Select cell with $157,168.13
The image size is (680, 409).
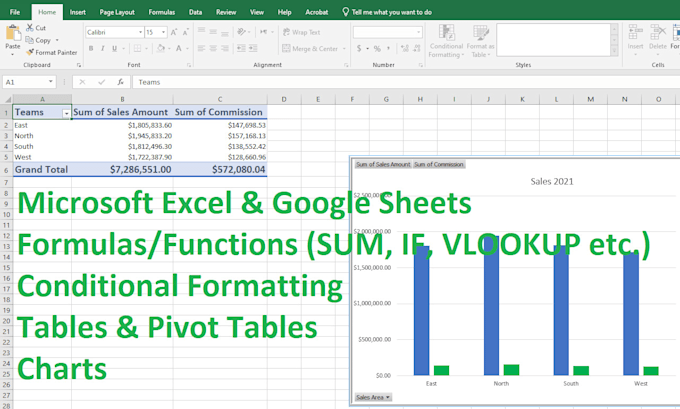pos(220,136)
